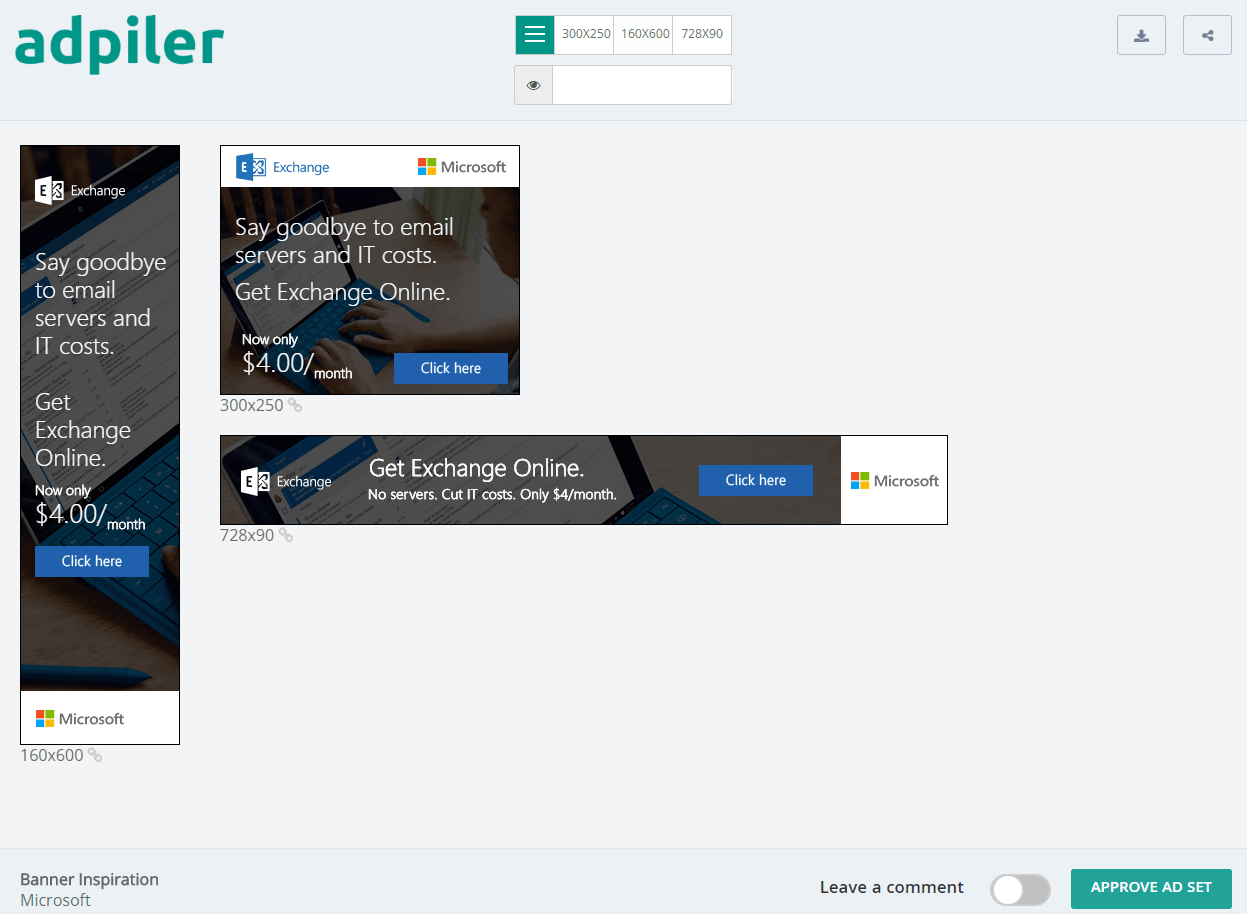Select the 300X250 size tab
1247x914 pixels.
pos(585,35)
